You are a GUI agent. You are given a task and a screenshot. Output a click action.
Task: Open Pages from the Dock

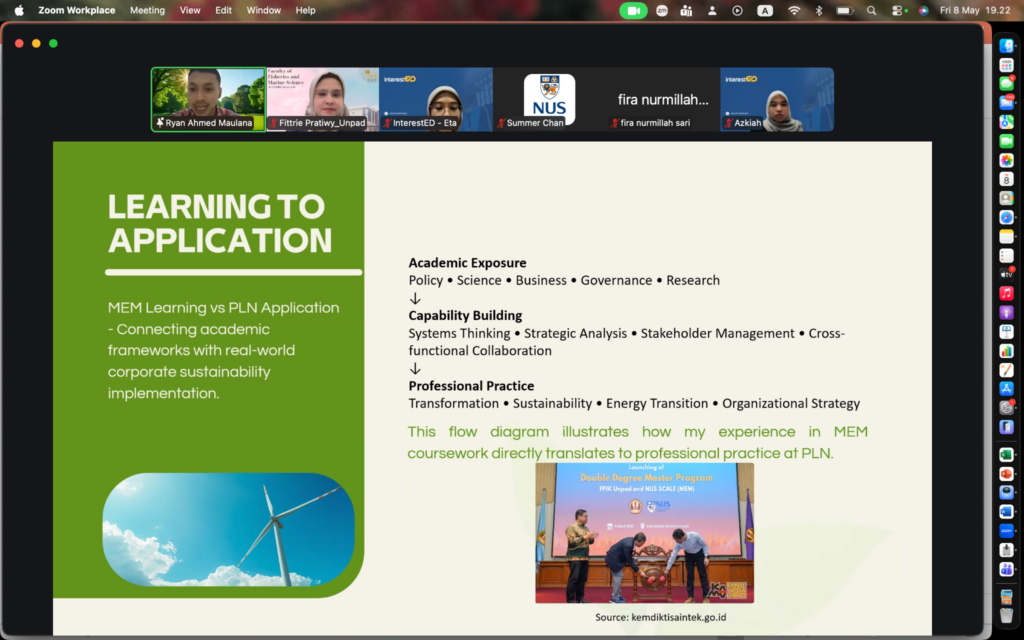1006,370
